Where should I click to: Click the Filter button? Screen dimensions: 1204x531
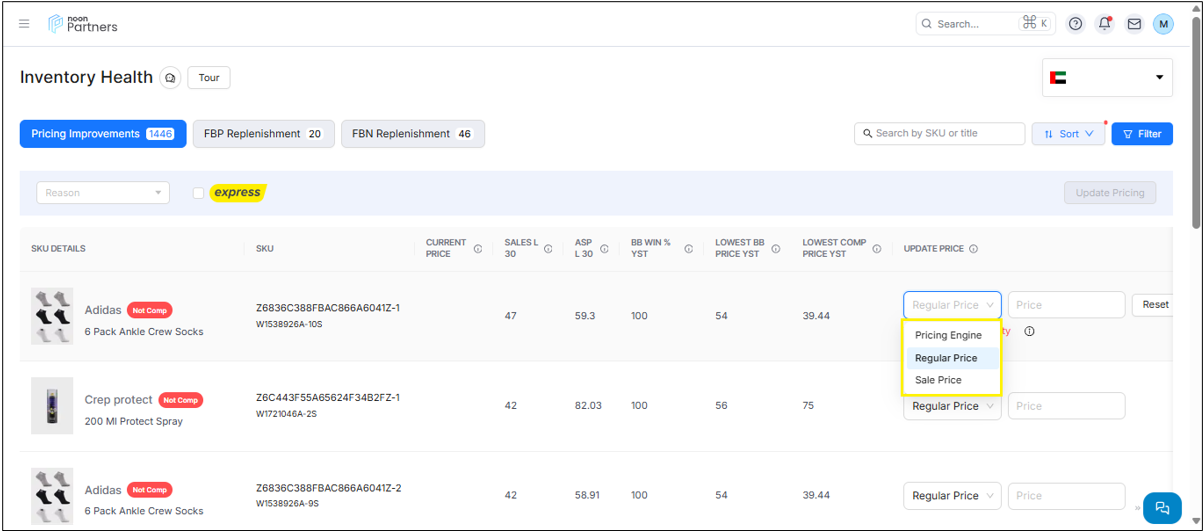(x=1142, y=134)
